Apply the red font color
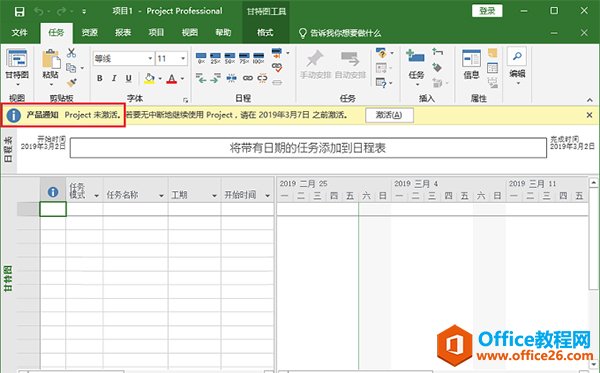Screen dimensions: 600x373 coord(172,78)
